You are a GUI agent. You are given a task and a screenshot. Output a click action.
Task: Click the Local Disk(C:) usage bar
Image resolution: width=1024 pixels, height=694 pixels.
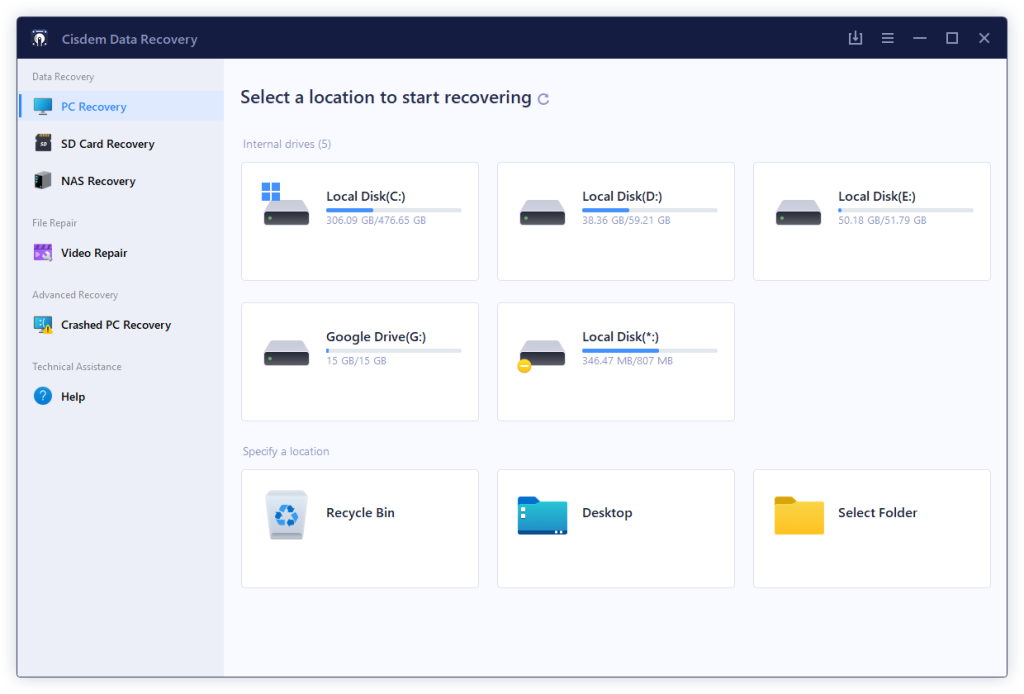click(394, 210)
